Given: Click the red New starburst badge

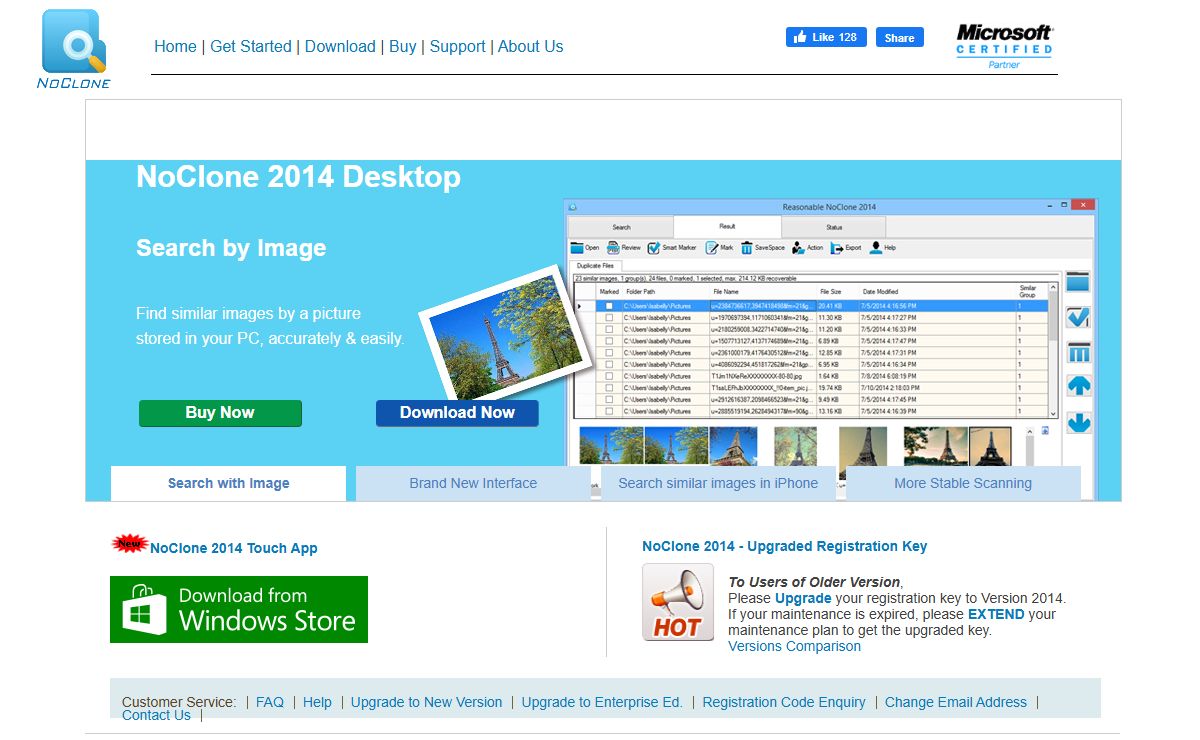Looking at the screenshot, I should pos(130,543).
